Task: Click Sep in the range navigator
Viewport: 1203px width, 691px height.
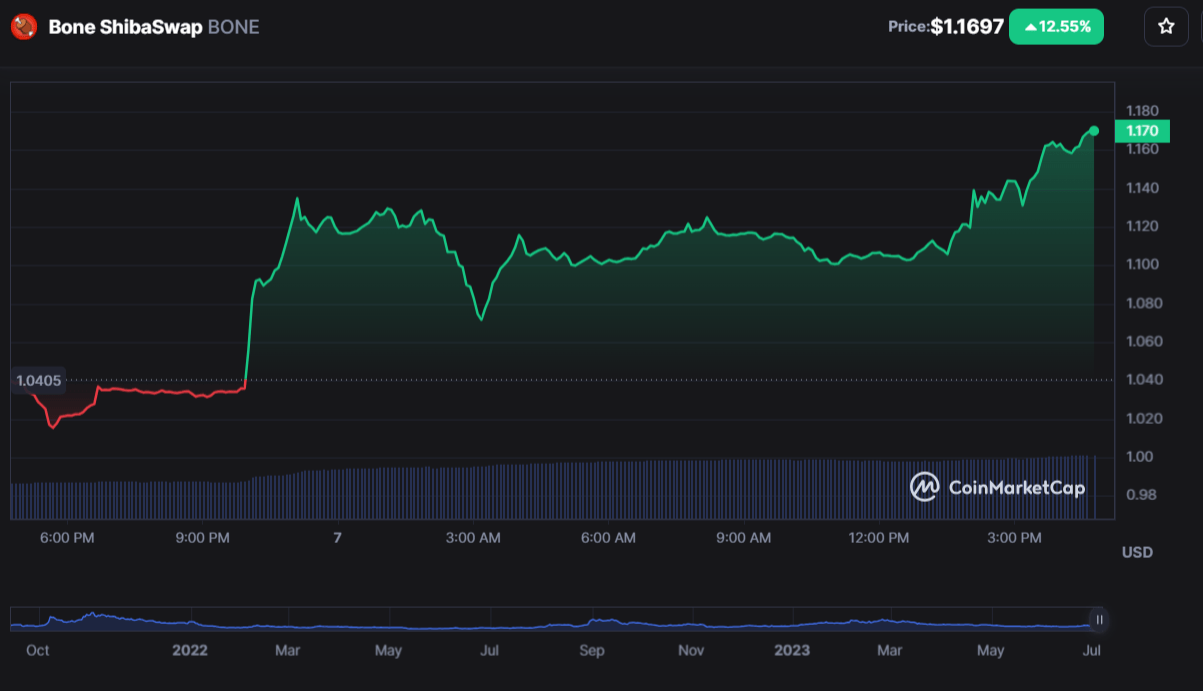Action: pyautogui.click(x=592, y=650)
